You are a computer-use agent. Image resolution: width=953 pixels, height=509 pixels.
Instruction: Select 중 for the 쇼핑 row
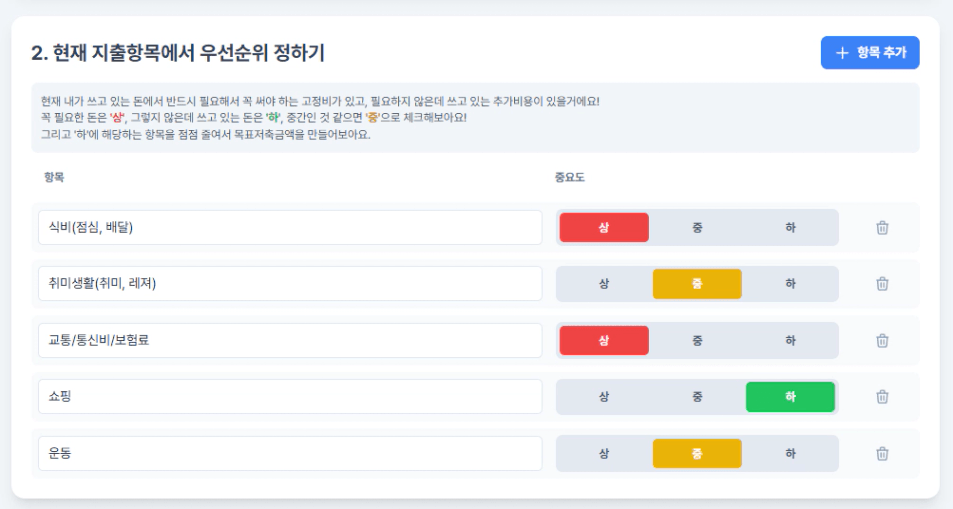(697, 396)
